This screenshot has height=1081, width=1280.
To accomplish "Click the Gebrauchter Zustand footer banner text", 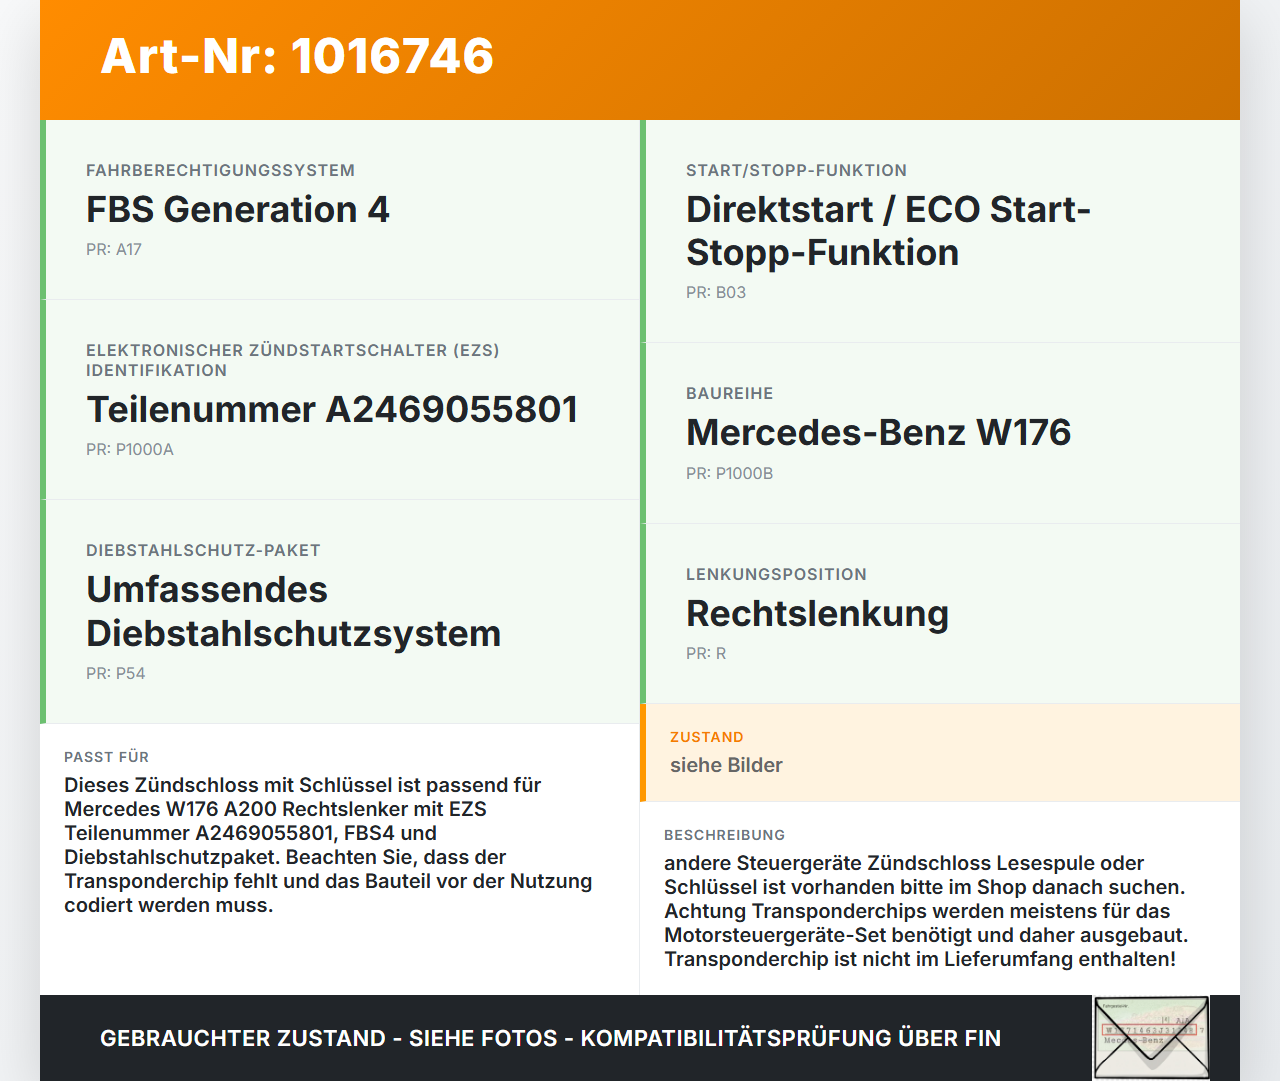I will [x=550, y=1038].
